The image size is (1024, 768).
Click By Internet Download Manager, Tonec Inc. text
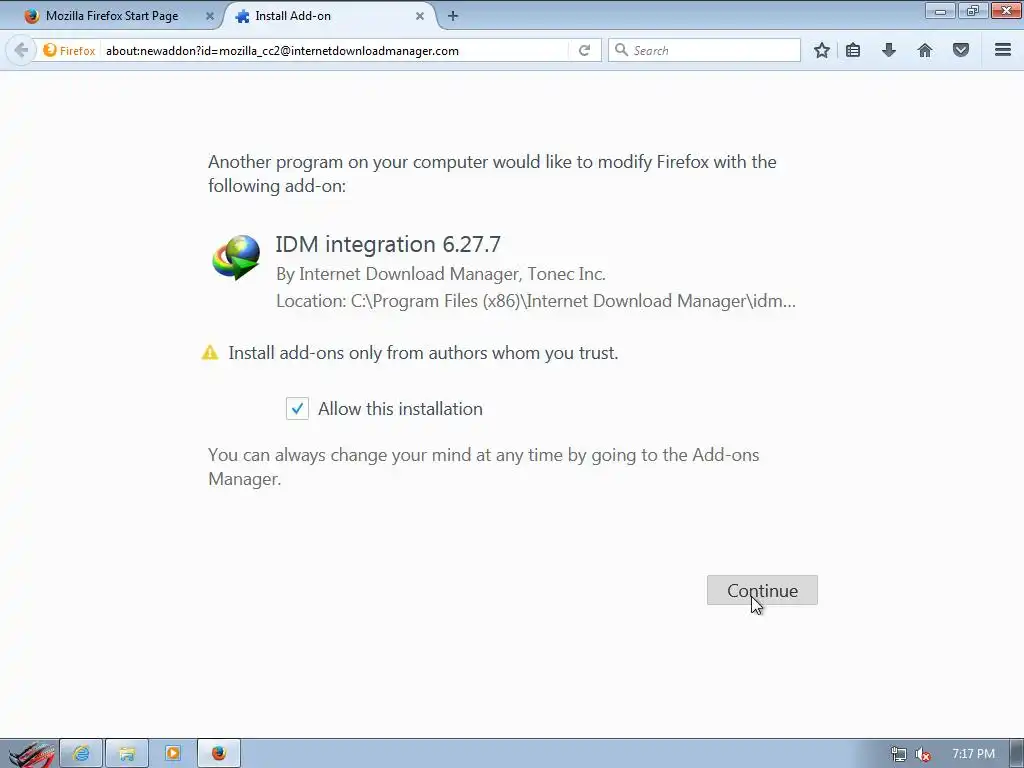click(x=441, y=274)
